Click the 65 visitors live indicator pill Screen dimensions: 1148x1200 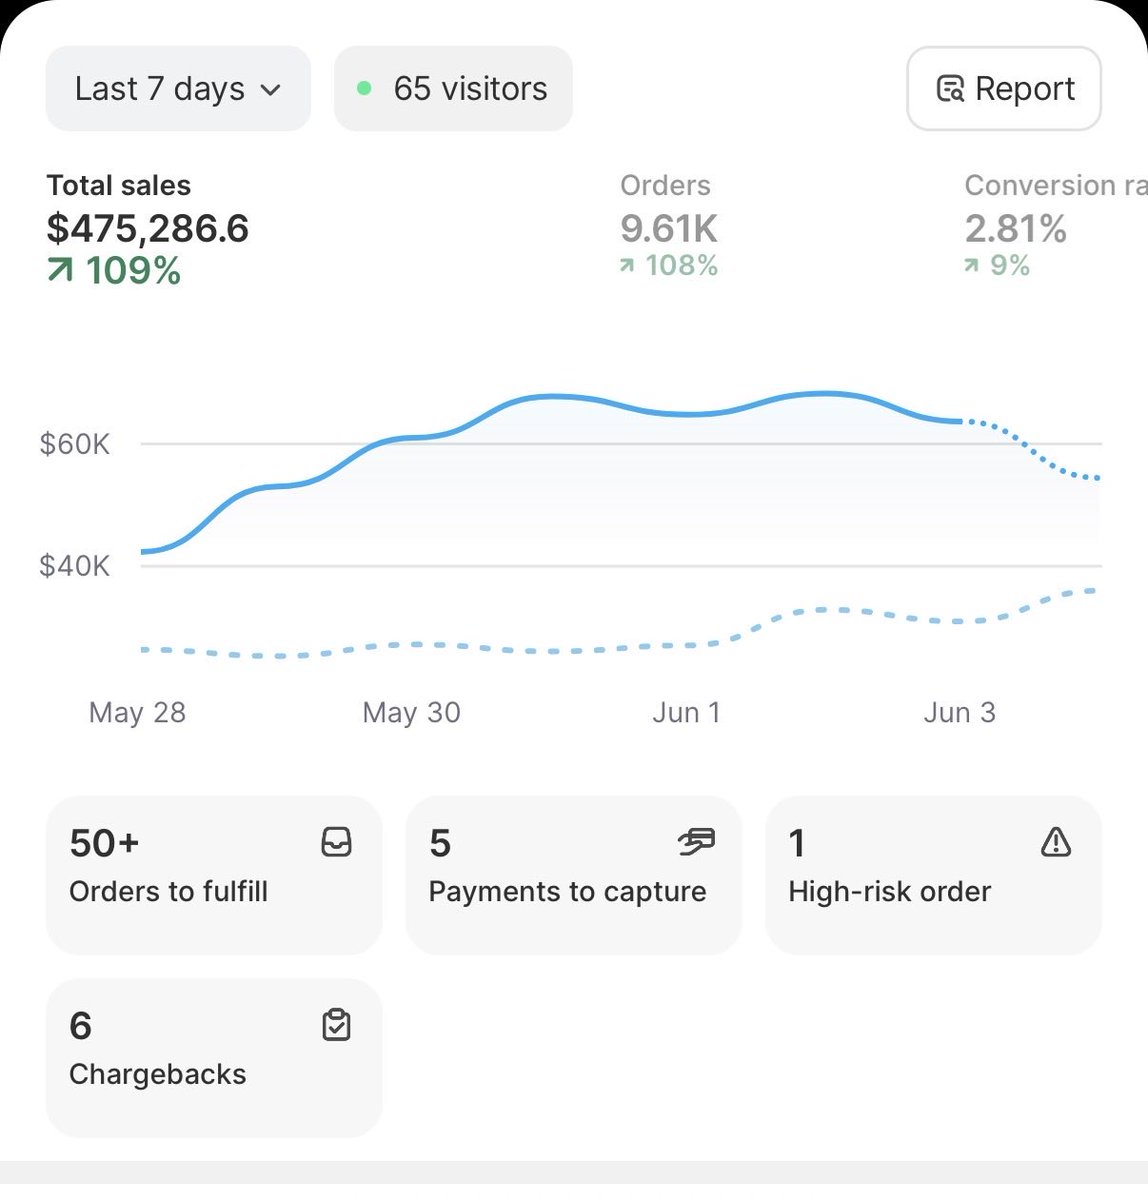coord(453,89)
